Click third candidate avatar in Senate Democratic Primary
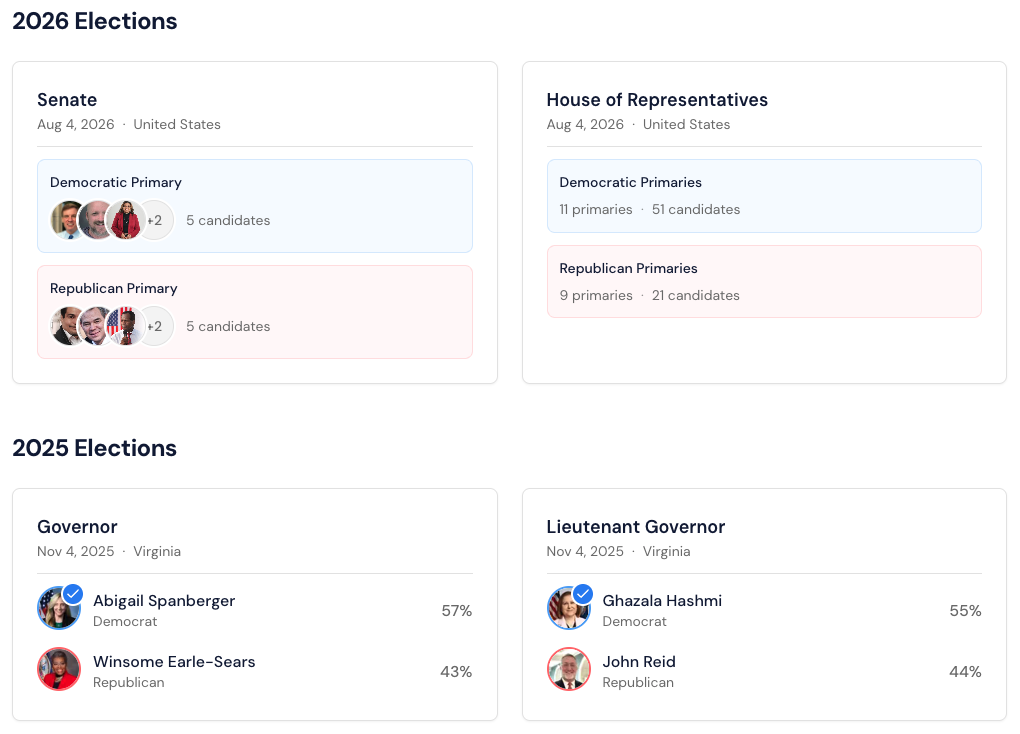Screen dimensions: 1020x734 tap(126, 220)
